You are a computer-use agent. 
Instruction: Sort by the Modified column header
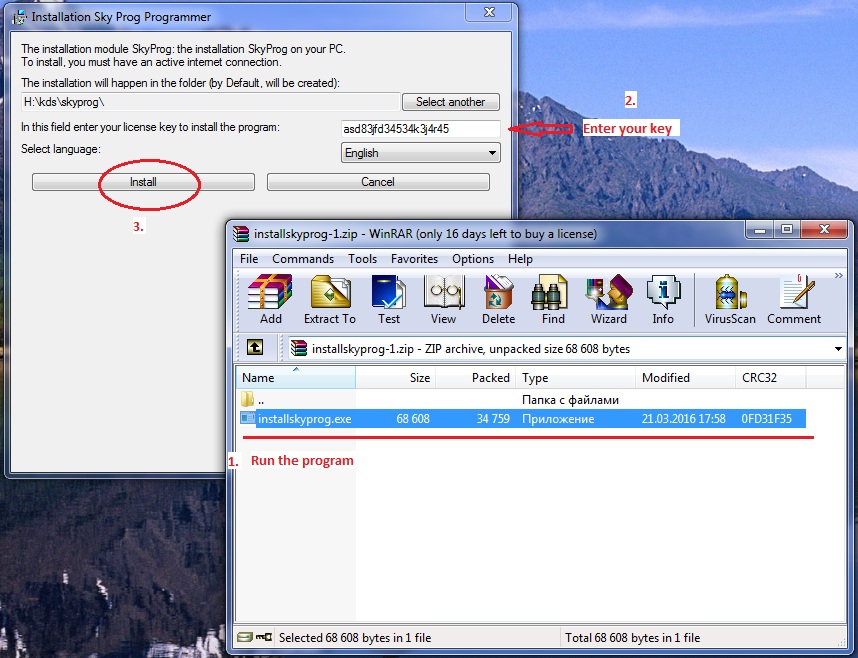[x=686, y=378]
